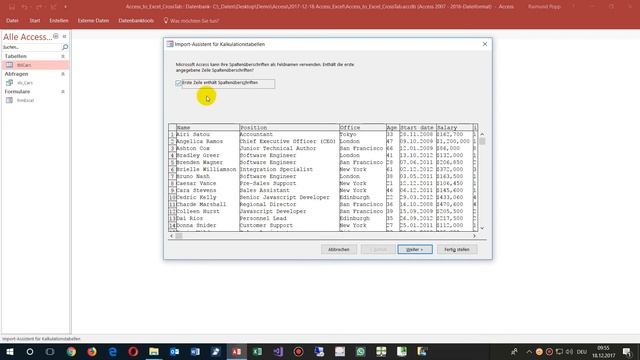
Task: Click the DEU language indicator
Action: [582, 351]
